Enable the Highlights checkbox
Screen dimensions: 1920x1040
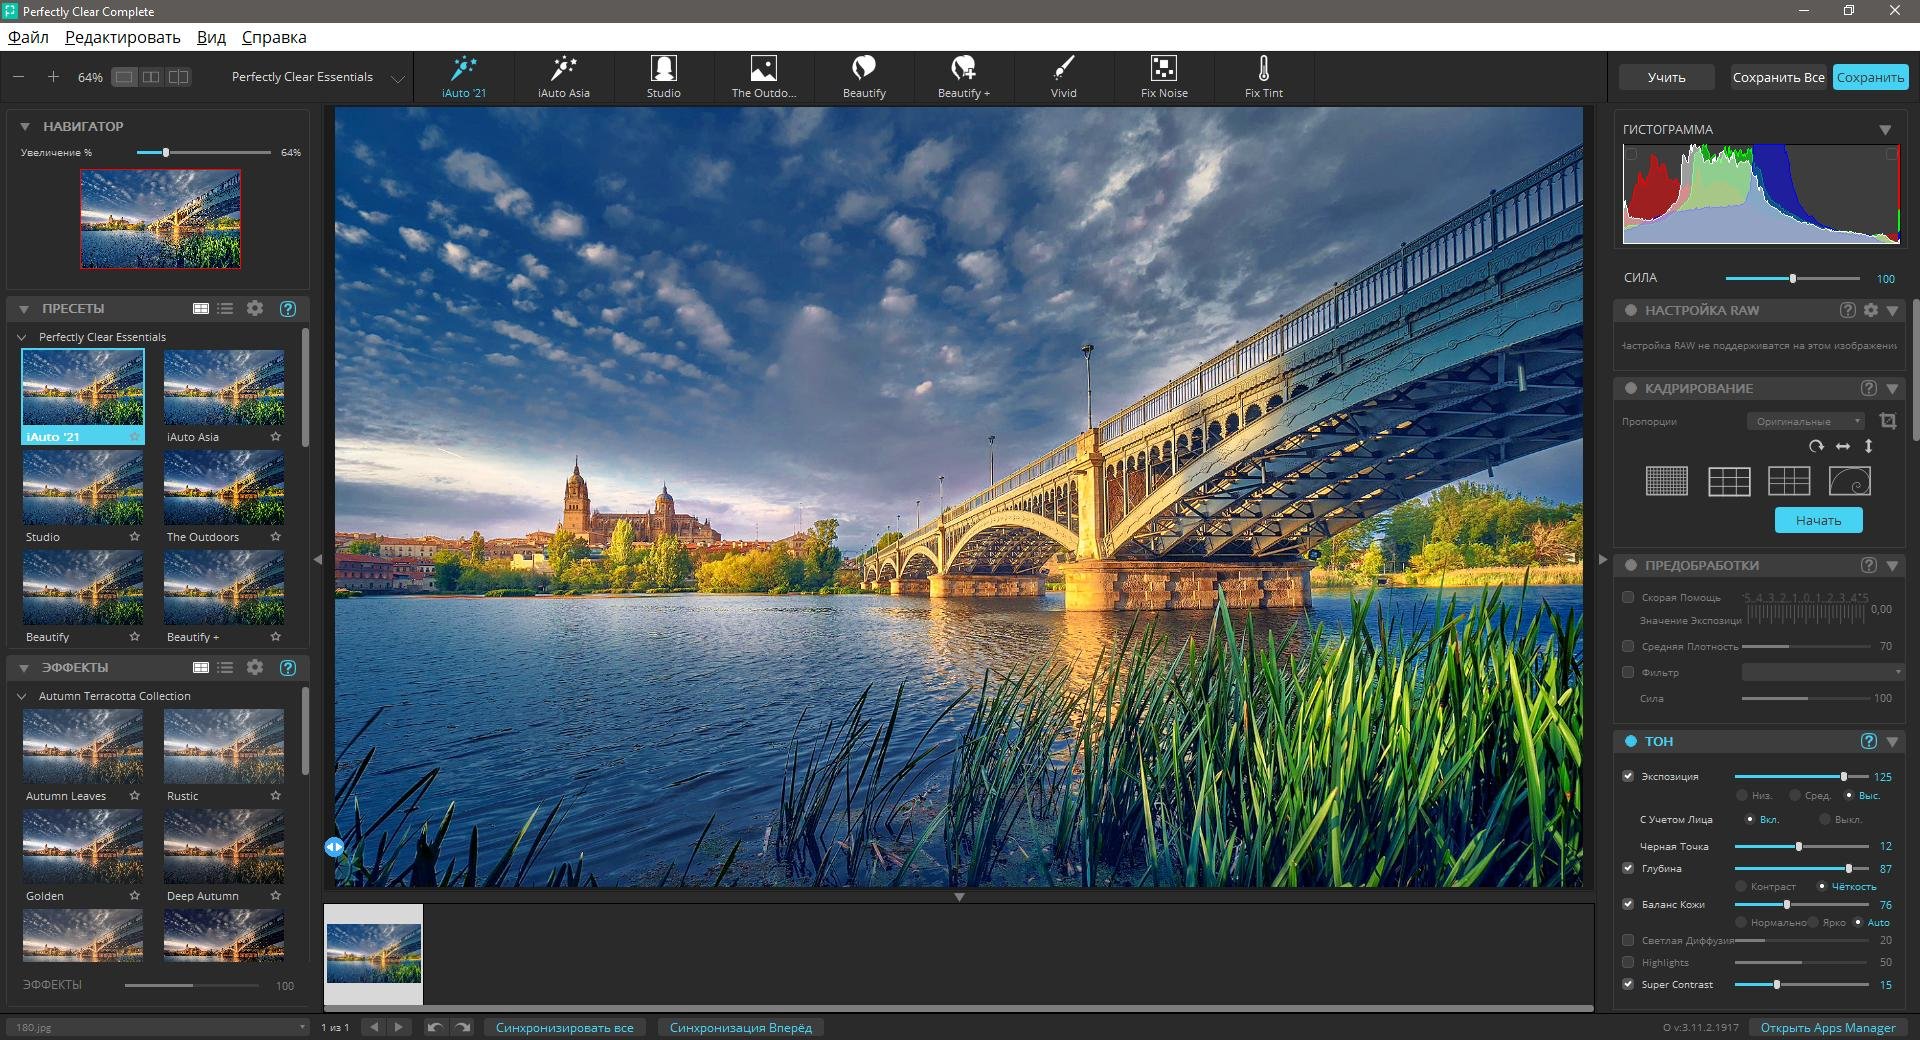pos(1628,962)
